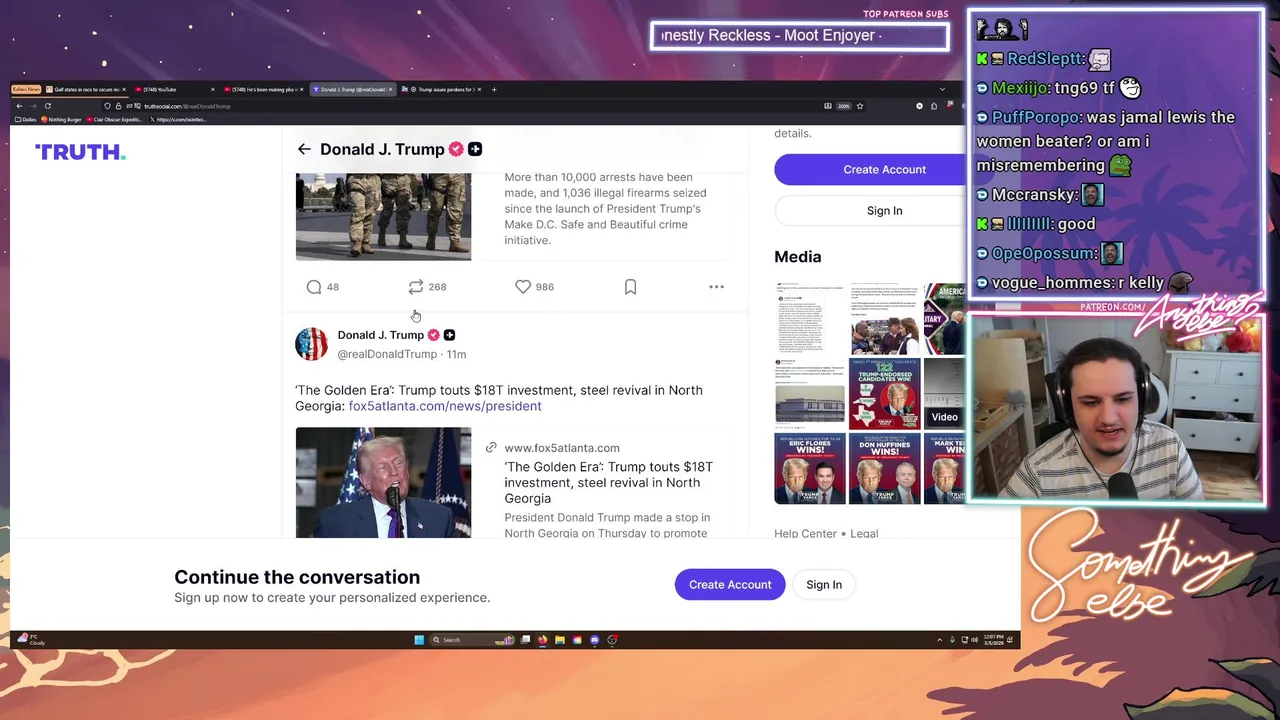
Task: Click Create Account in the bottom banner
Action: pyautogui.click(x=730, y=585)
